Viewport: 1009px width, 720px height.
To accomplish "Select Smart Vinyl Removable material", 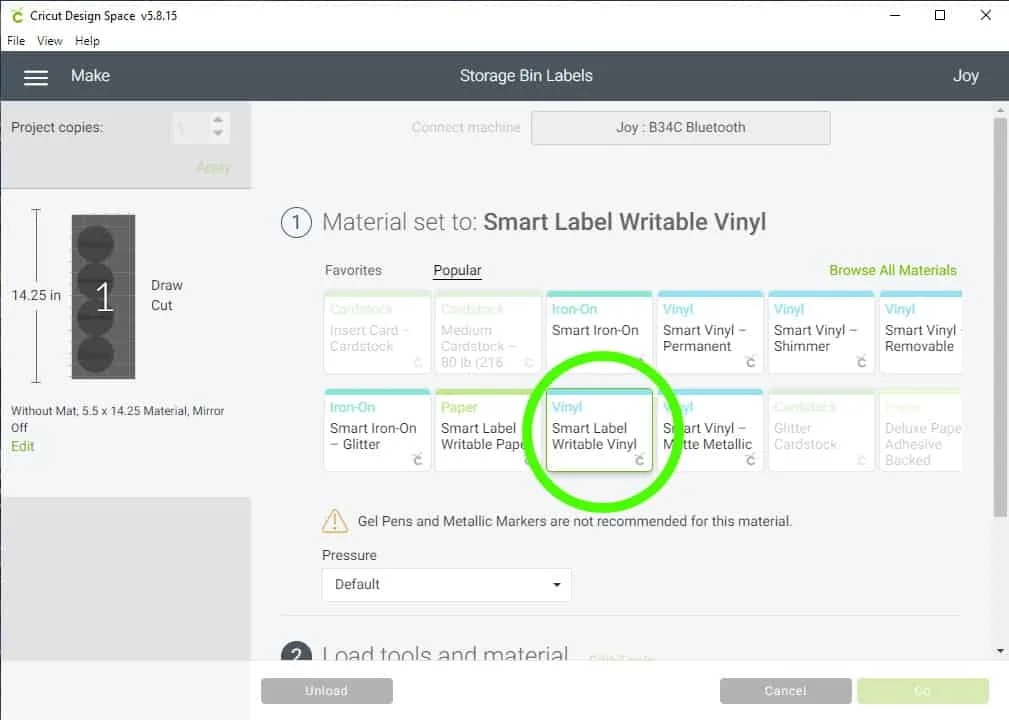I will click(x=921, y=333).
